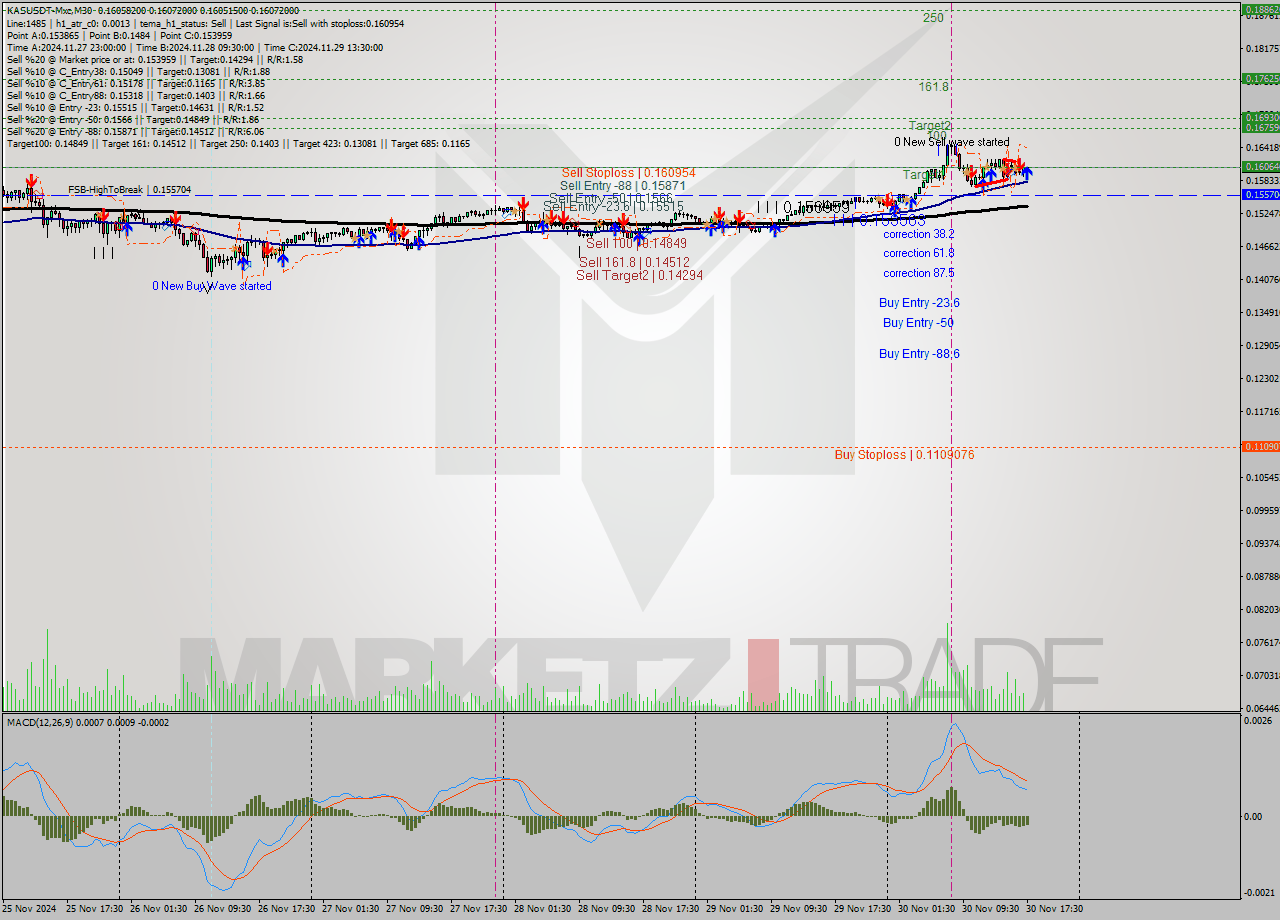Click the 'Buy Entry -88.6' label
Viewport: 1280px width, 920px height.
tap(919, 354)
